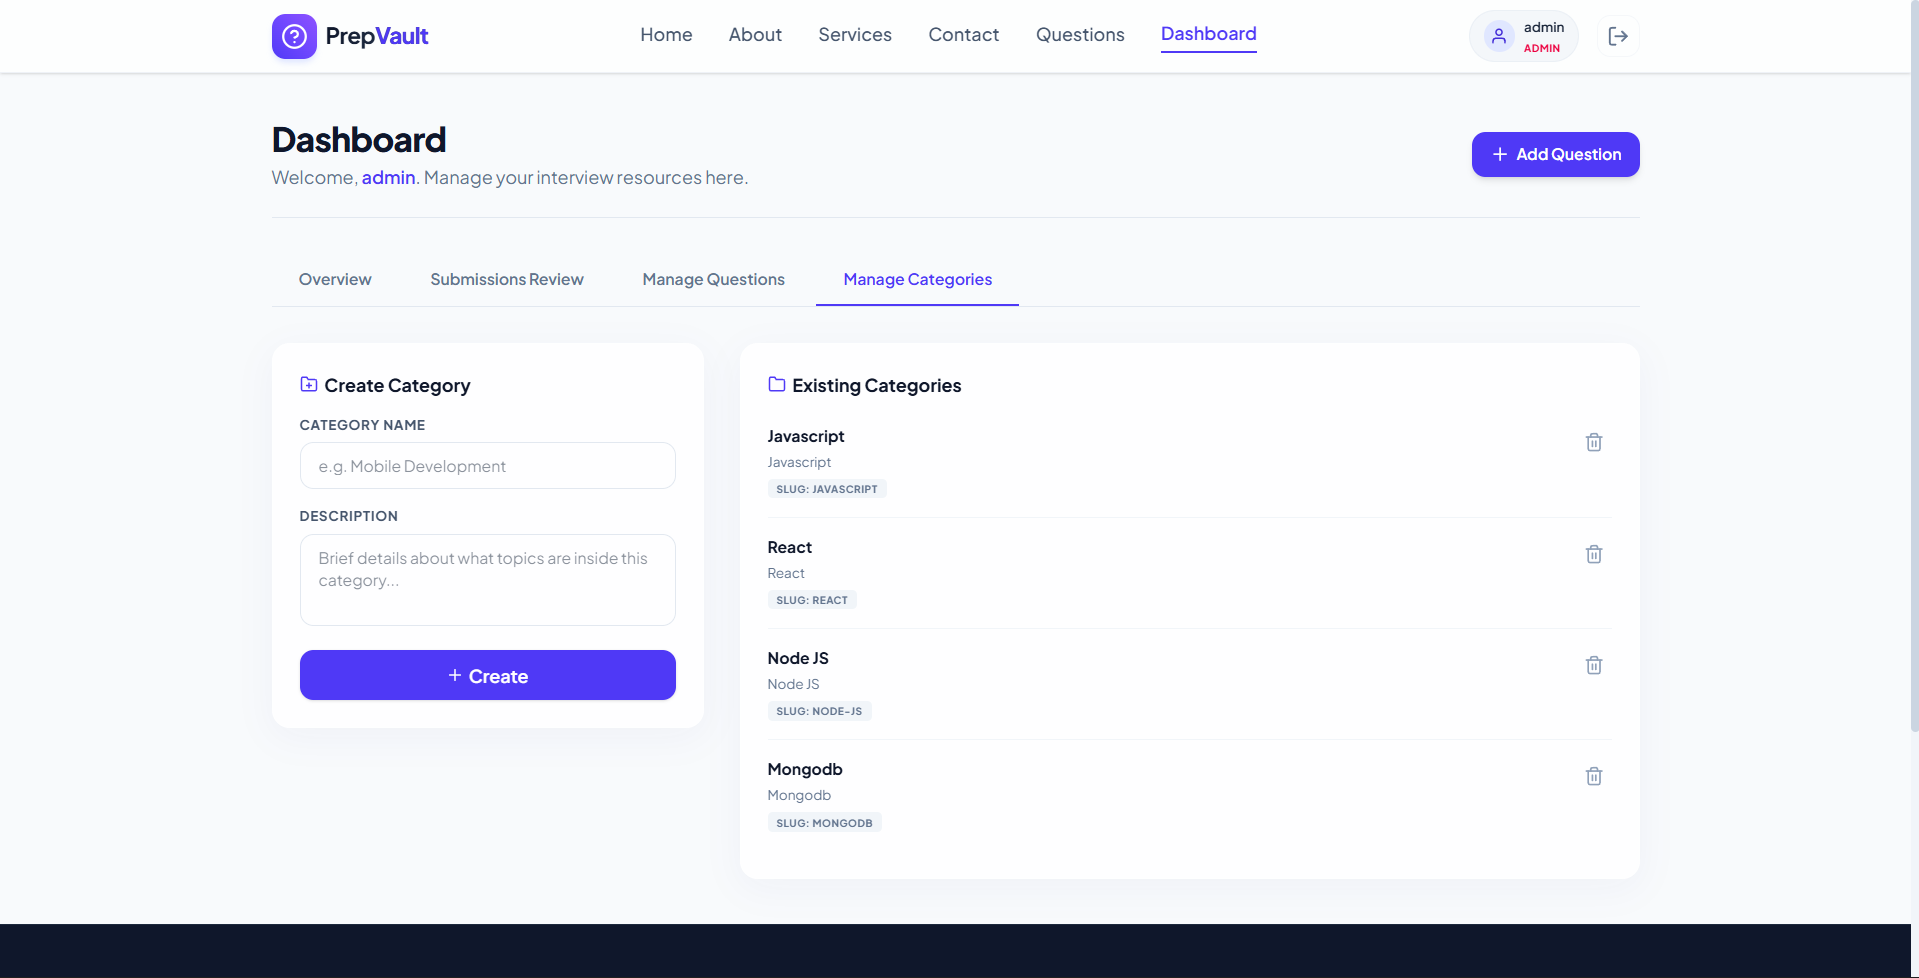The height and width of the screenshot is (978, 1919).
Task: Click the Create Category folder-plus icon
Action: [309, 384]
